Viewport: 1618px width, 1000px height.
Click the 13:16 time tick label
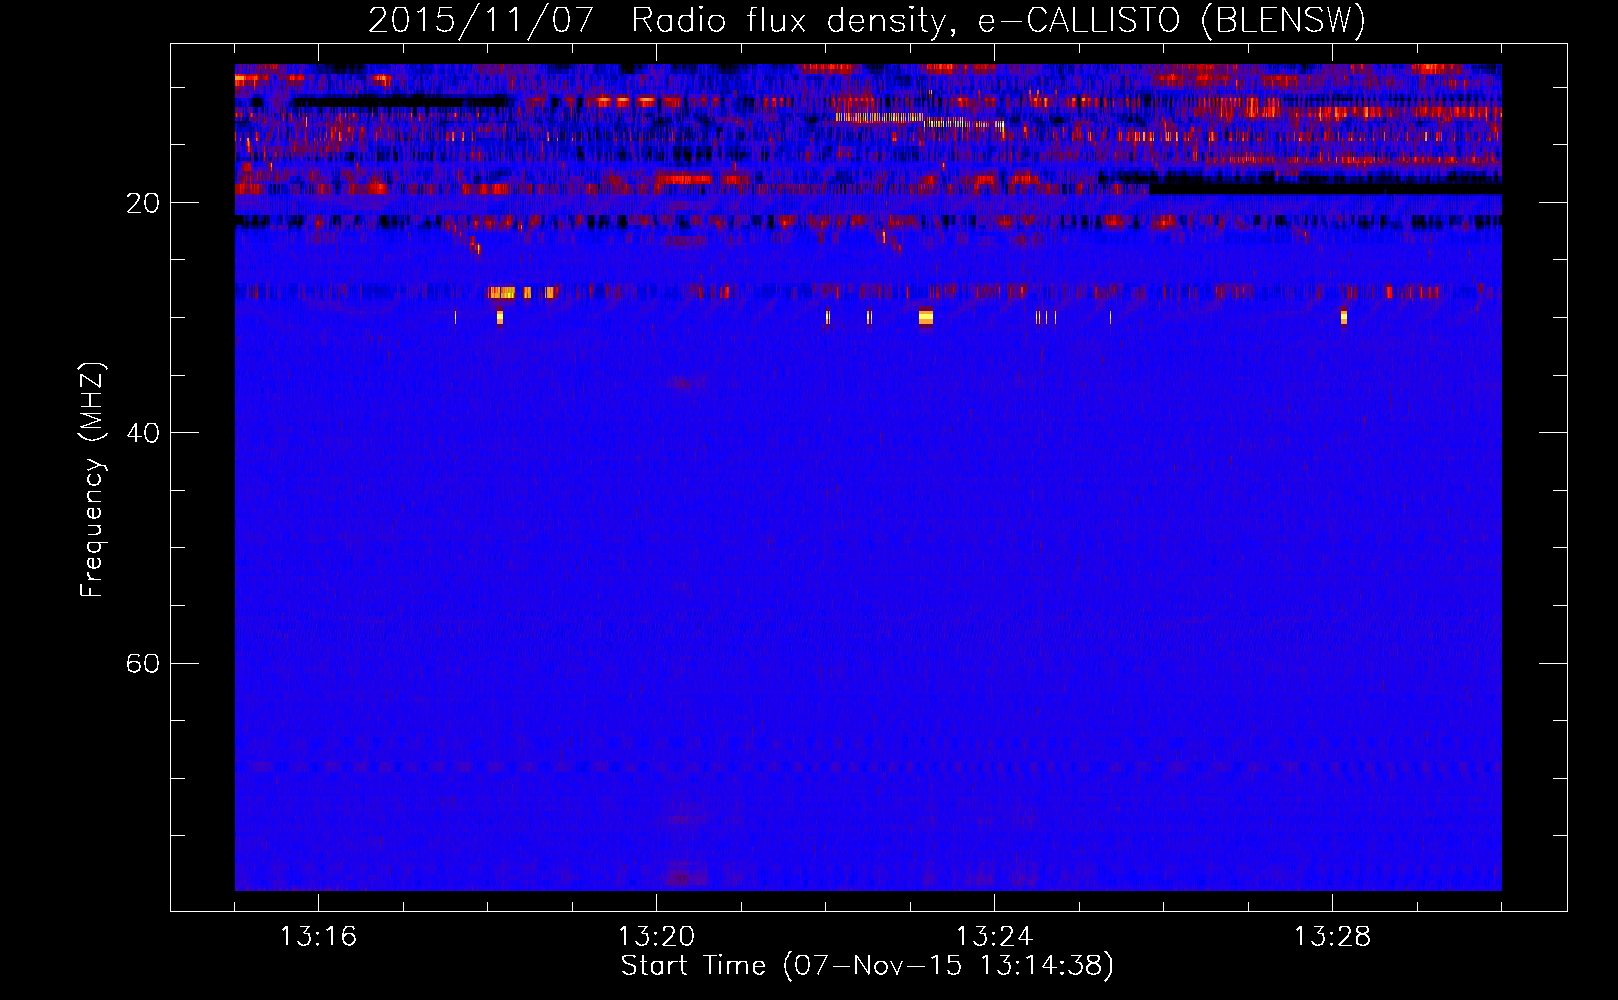318,937
